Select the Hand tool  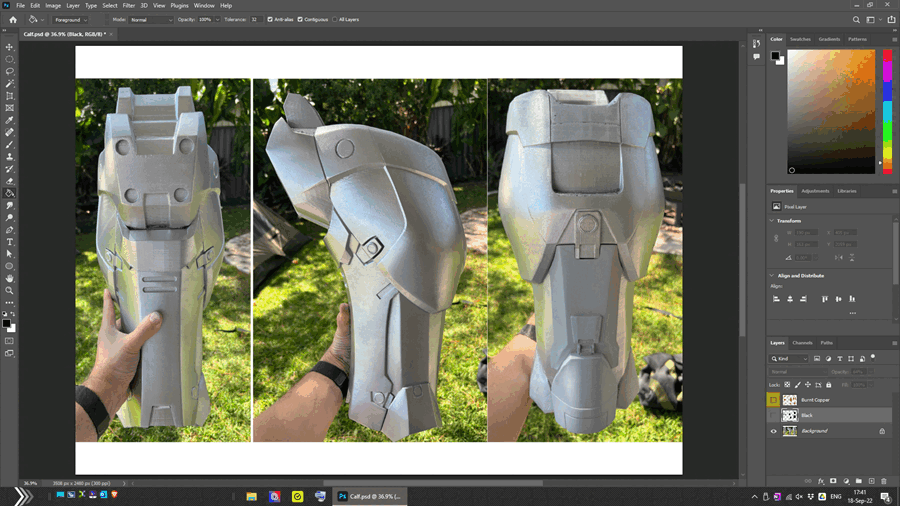pos(10,278)
